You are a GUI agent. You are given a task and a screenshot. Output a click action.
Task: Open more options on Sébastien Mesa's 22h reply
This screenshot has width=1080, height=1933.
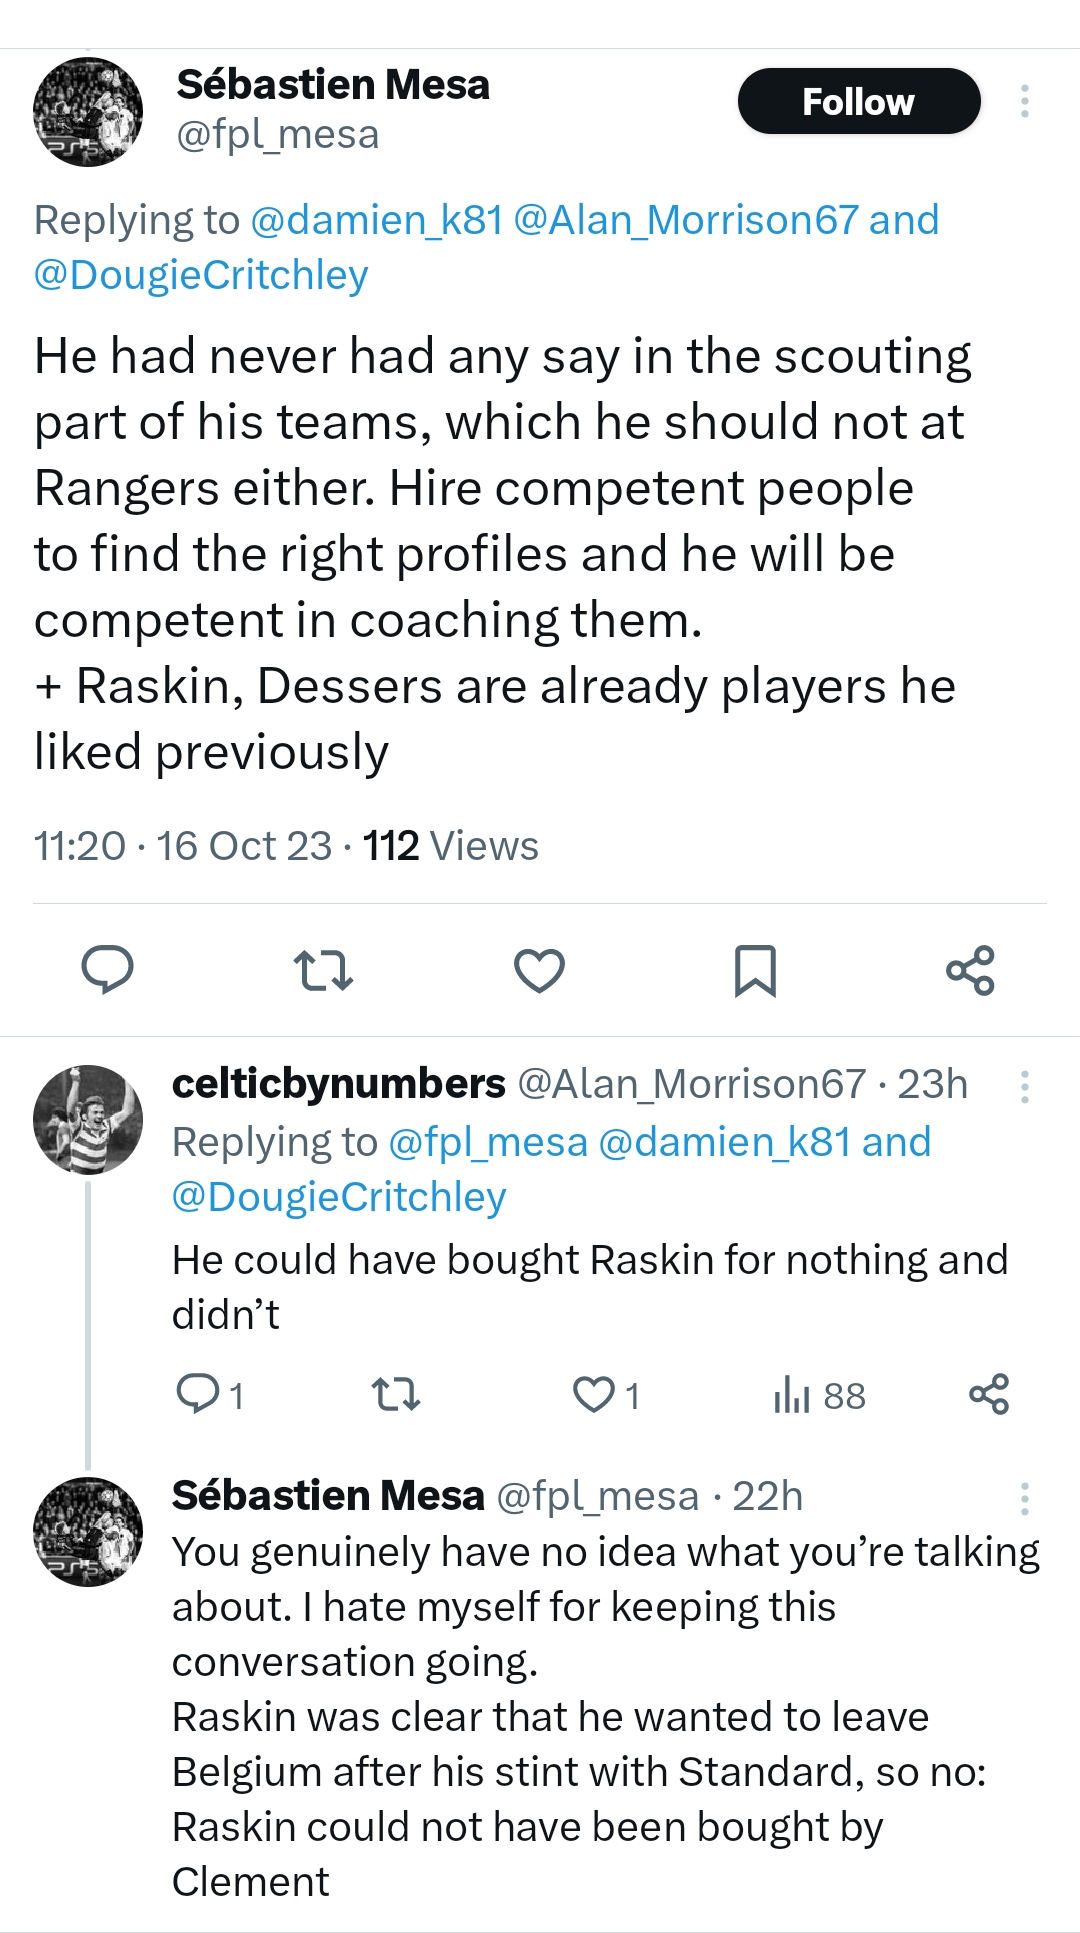1025,1498
